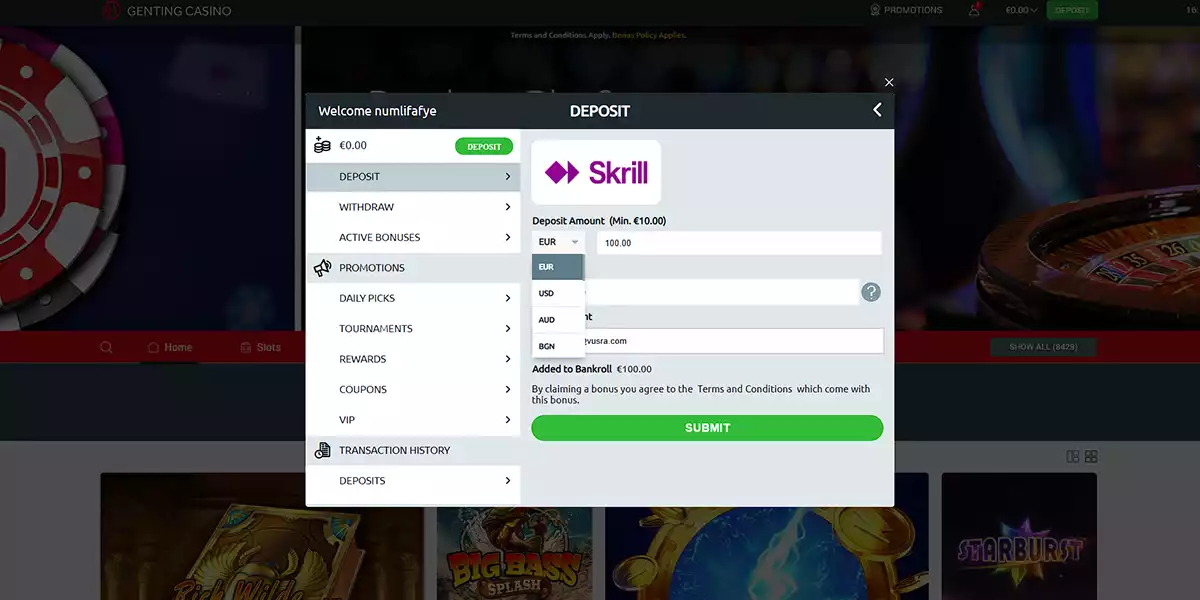Open the Withdraw sidebar menu item

[x=413, y=207]
